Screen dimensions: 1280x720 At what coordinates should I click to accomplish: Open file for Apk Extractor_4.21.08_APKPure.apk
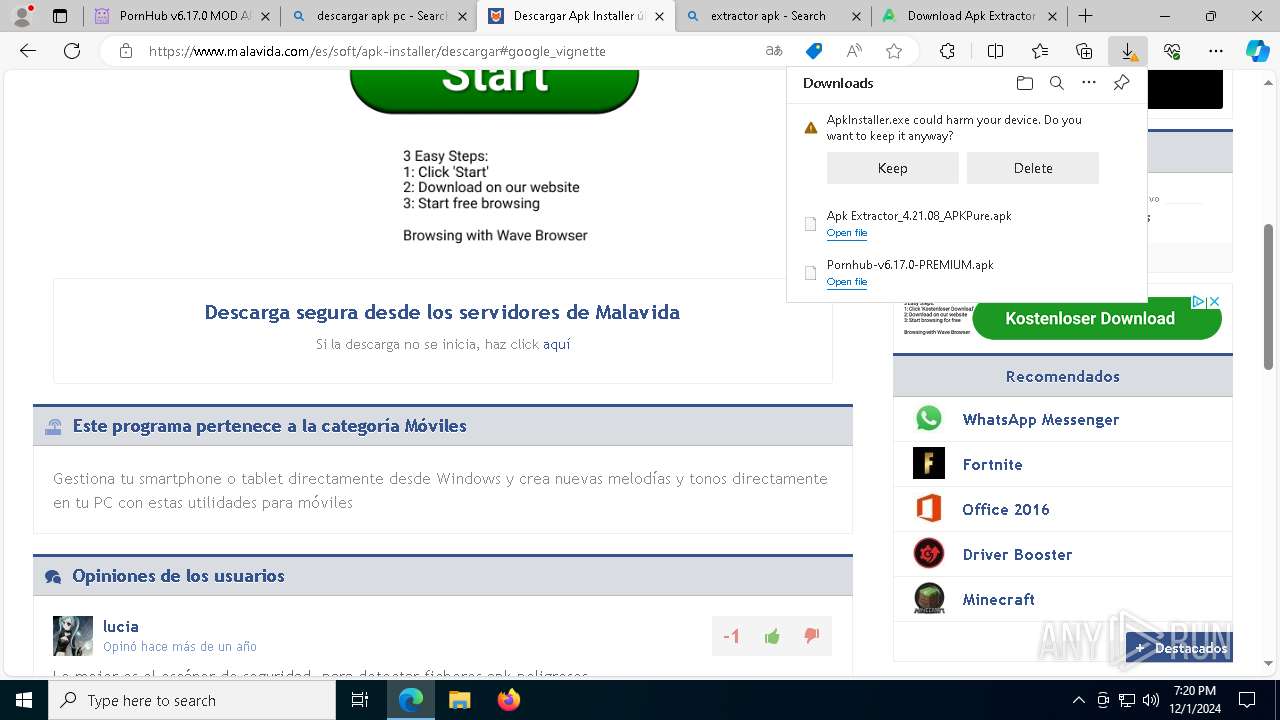[847, 233]
